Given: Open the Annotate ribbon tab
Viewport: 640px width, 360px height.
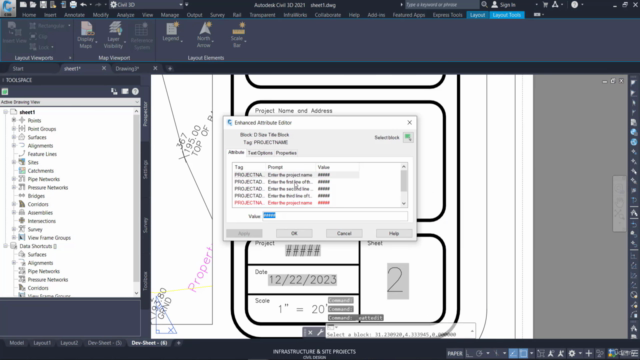Looking at the screenshot, I should tap(74, 15).
